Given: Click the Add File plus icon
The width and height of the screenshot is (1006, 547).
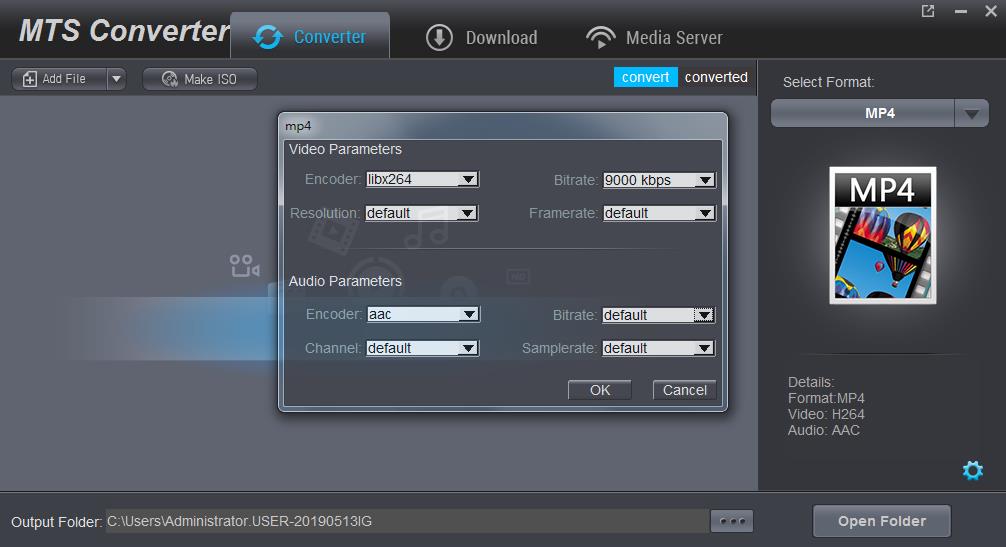Looking at the screenshot, I should click(x=30, y=79).
